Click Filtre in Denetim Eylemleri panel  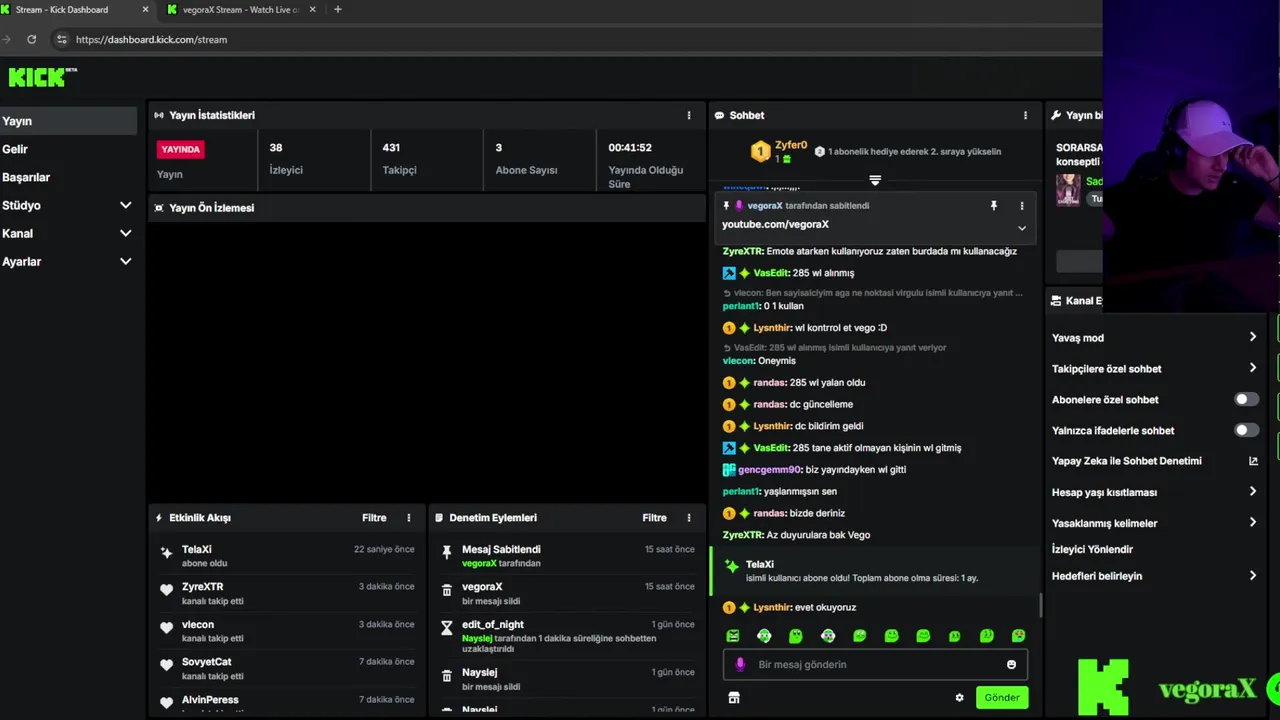654,518
